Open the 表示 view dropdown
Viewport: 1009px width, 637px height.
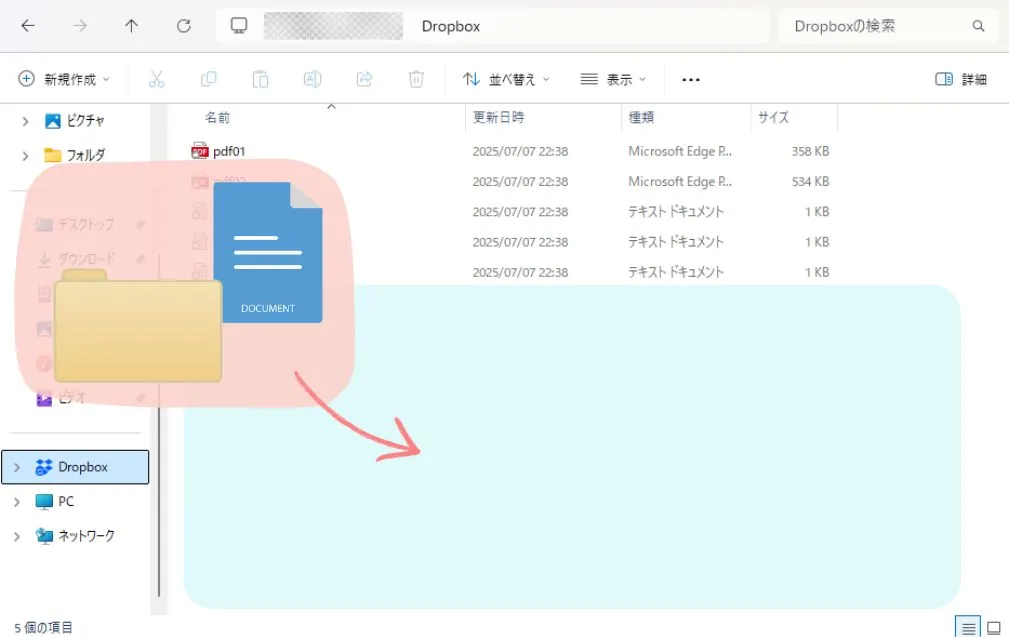coord(613,79)
